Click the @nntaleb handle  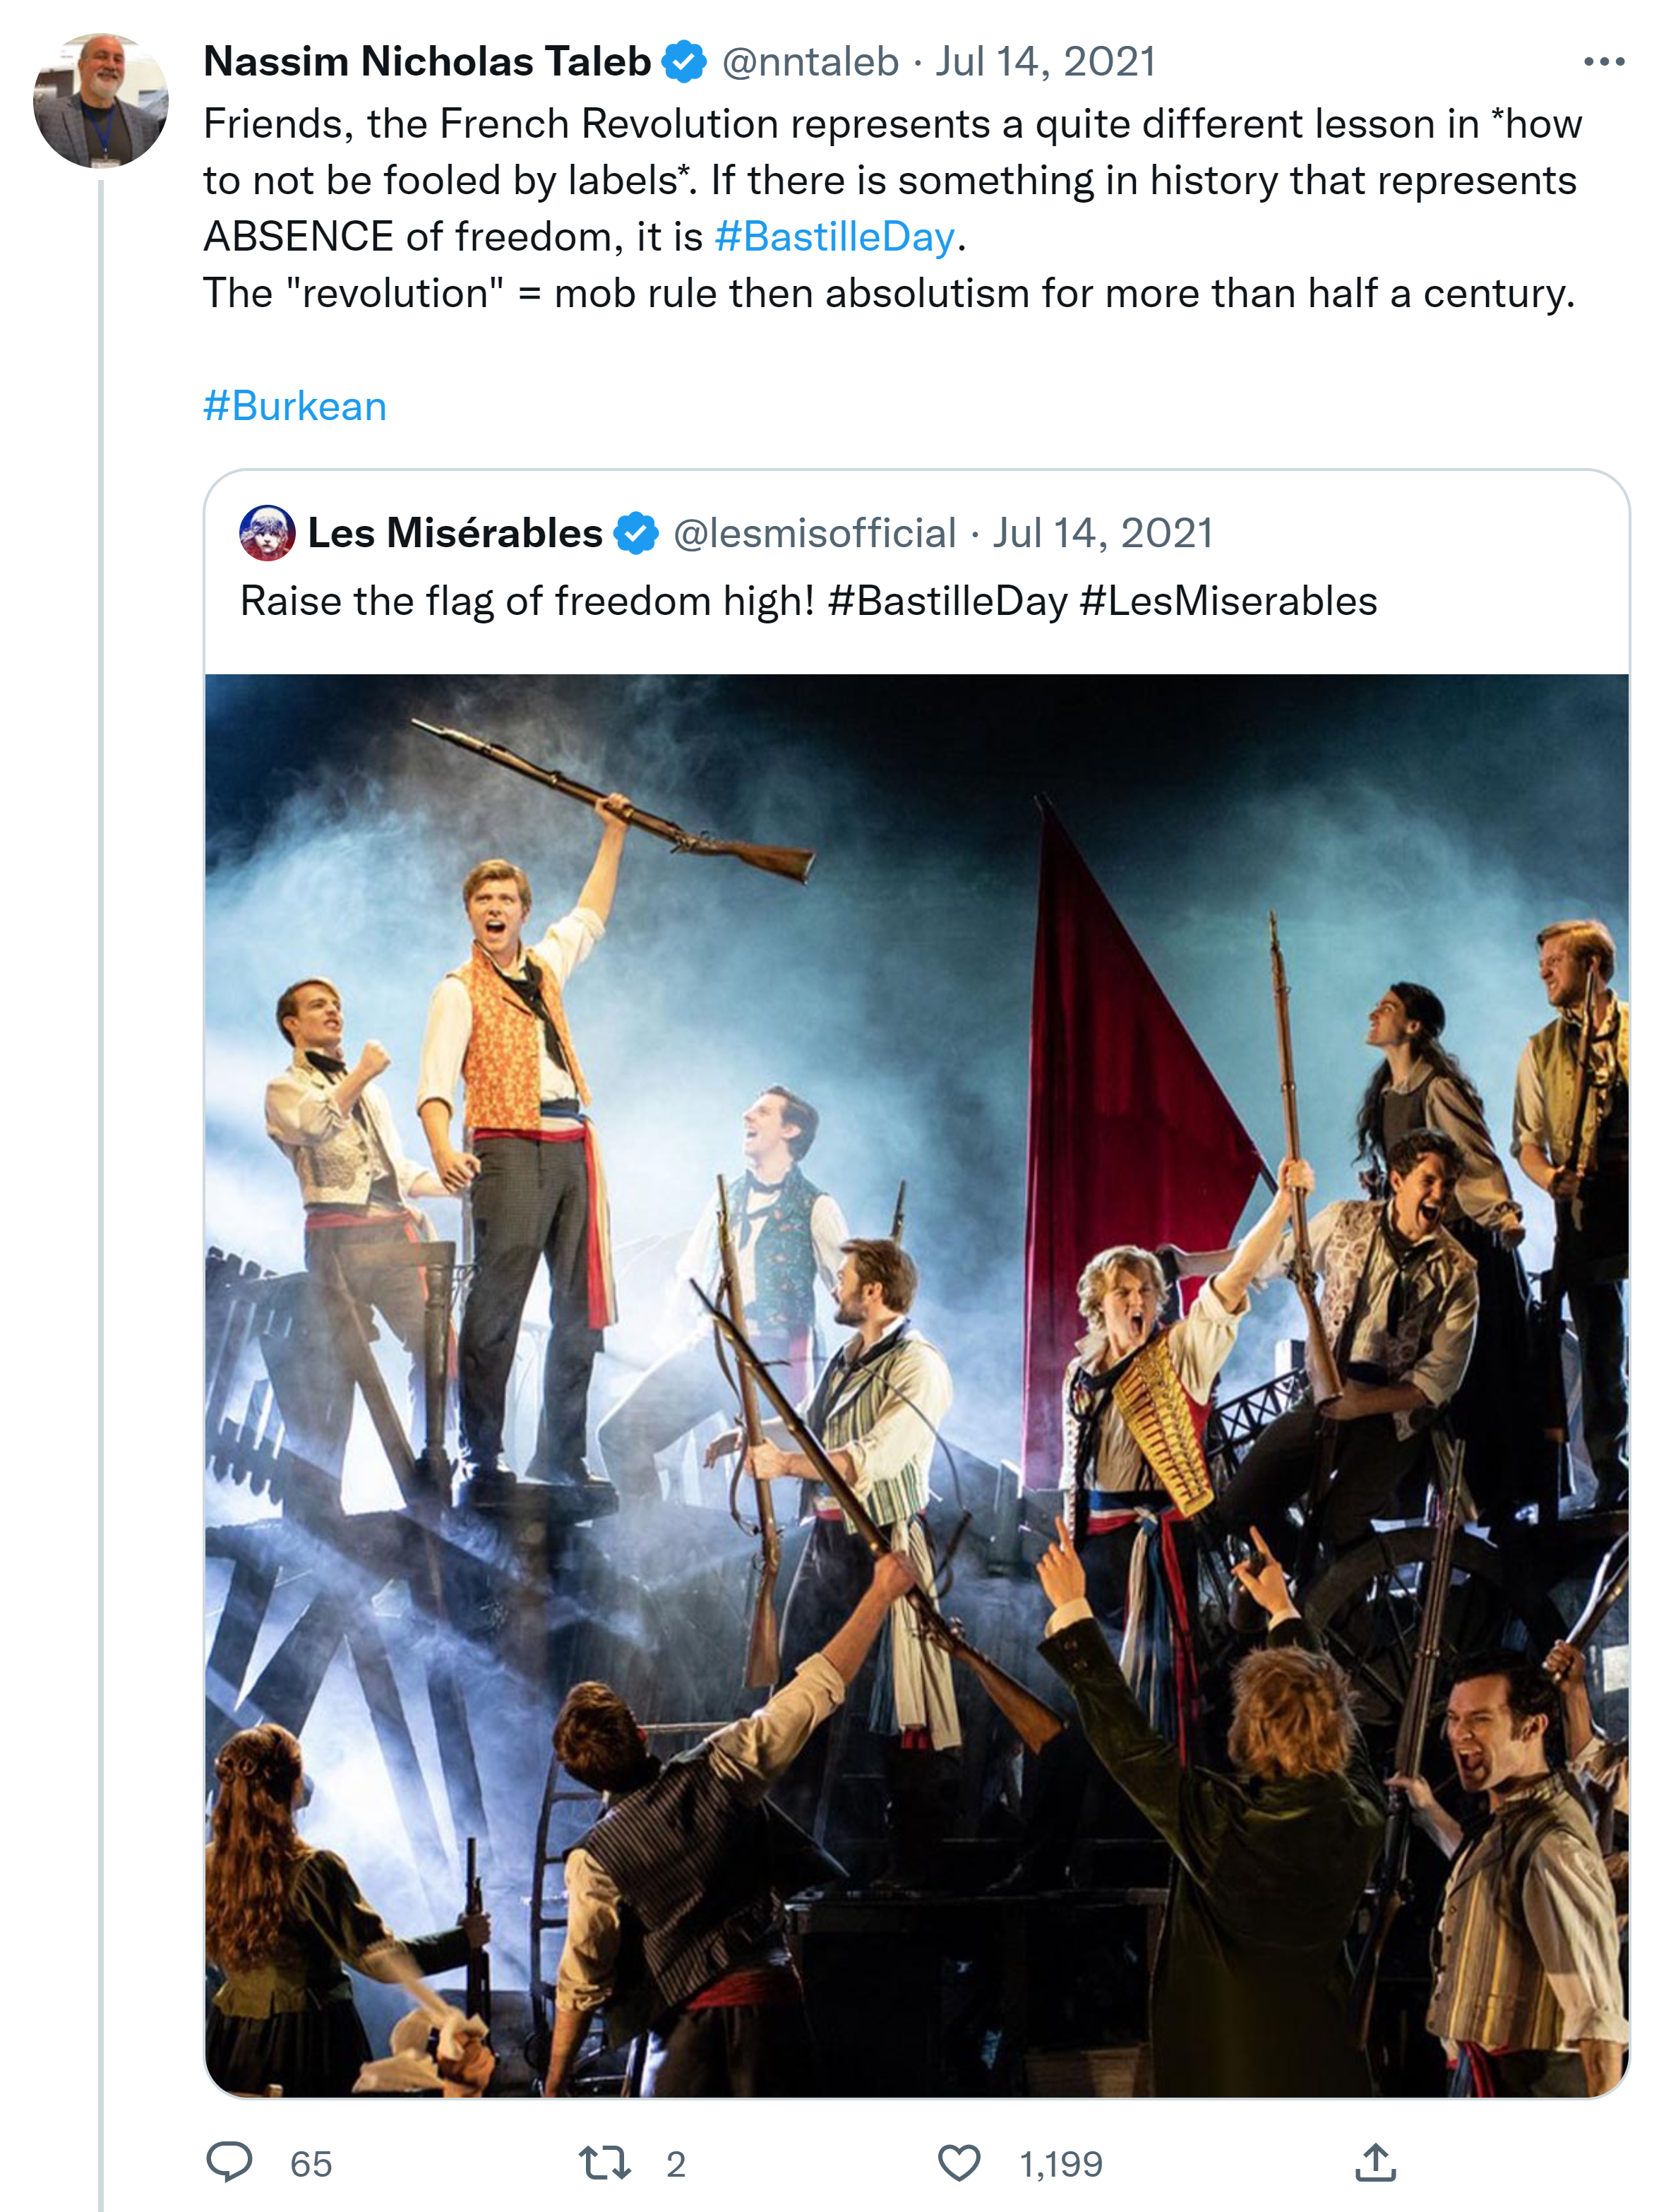click(x=810, y=62)
